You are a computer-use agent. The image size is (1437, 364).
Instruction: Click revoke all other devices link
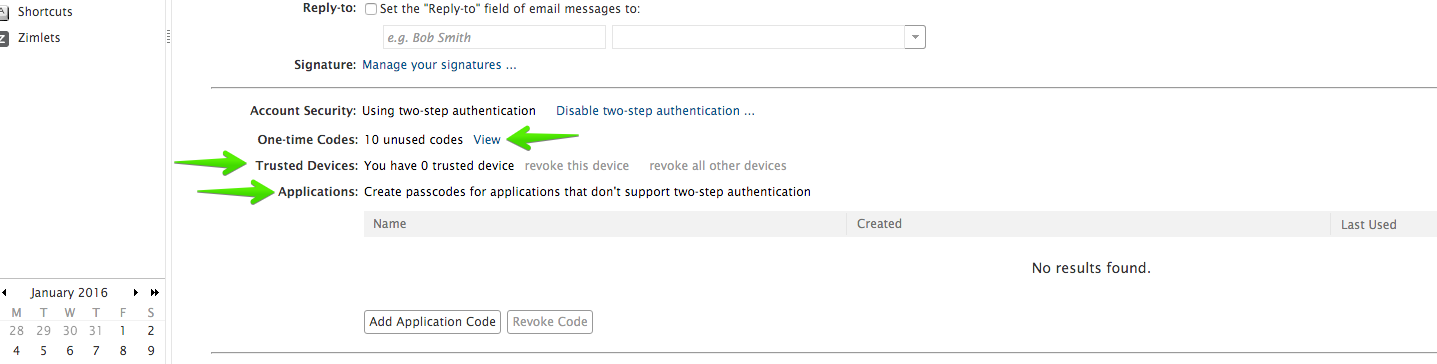pyautogui.click(x=718, y=166)
